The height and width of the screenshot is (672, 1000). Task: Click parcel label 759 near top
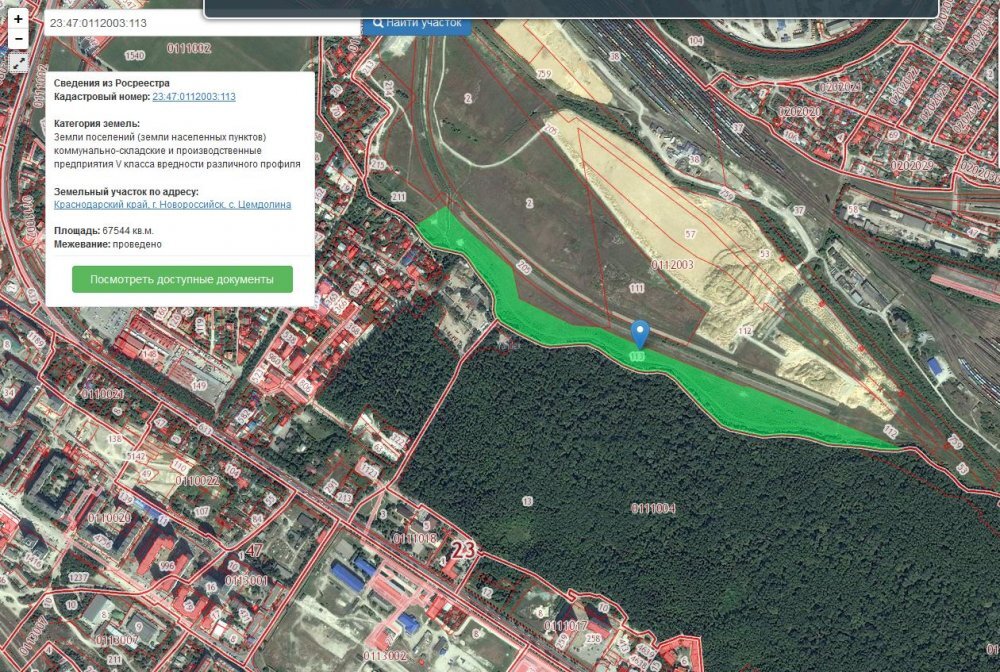click(x=543, y=74)
